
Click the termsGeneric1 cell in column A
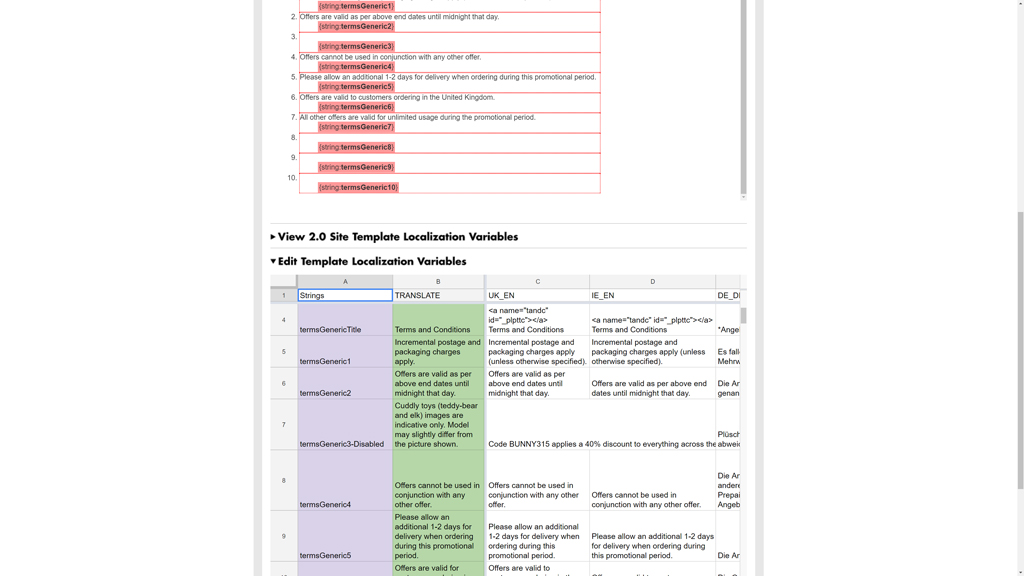click(345, 352)
